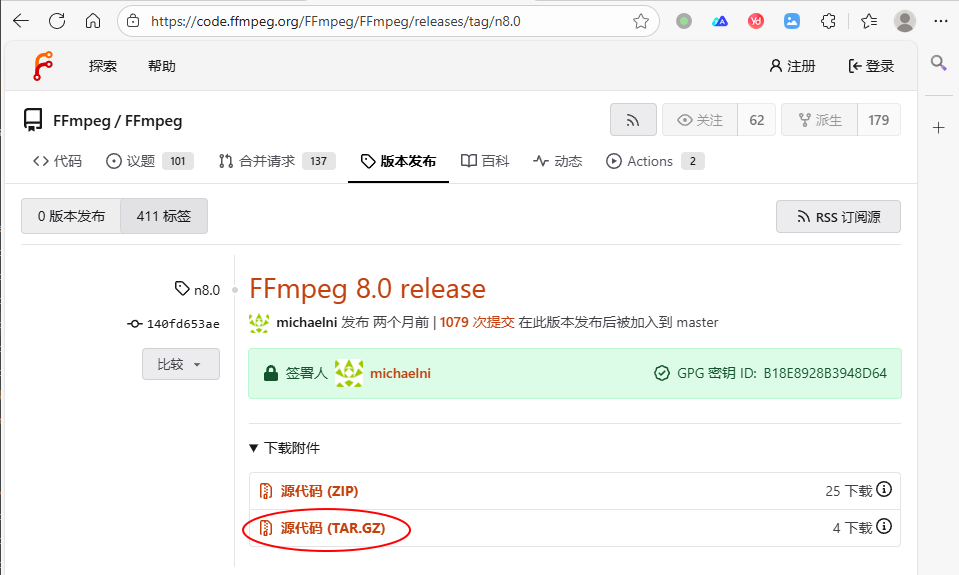
Task: Bookmark this page with the star icon
Action: [x=640, y=21]
